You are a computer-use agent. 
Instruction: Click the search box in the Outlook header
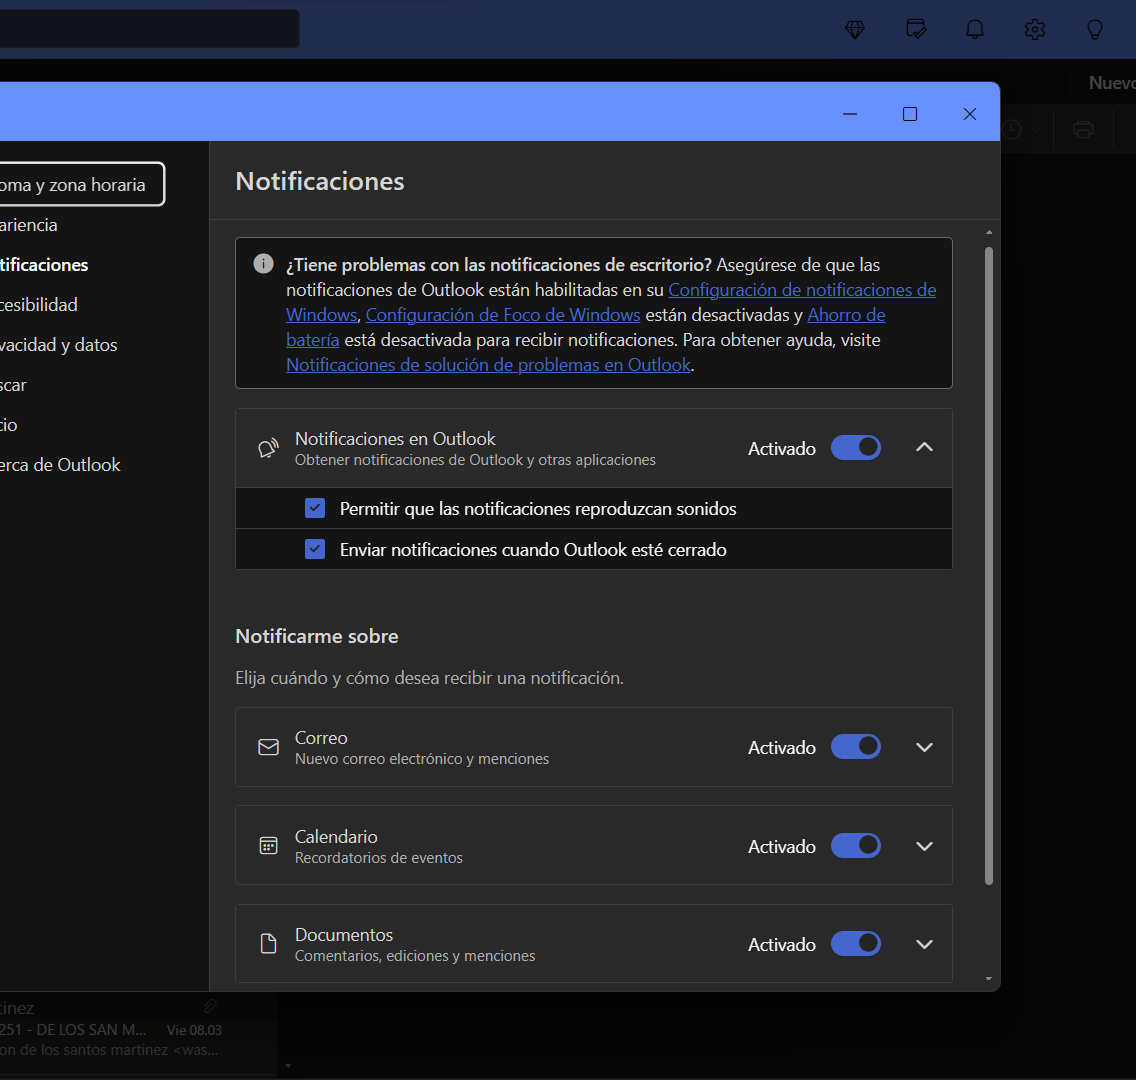pyautogui.click(x=149, y=28)
